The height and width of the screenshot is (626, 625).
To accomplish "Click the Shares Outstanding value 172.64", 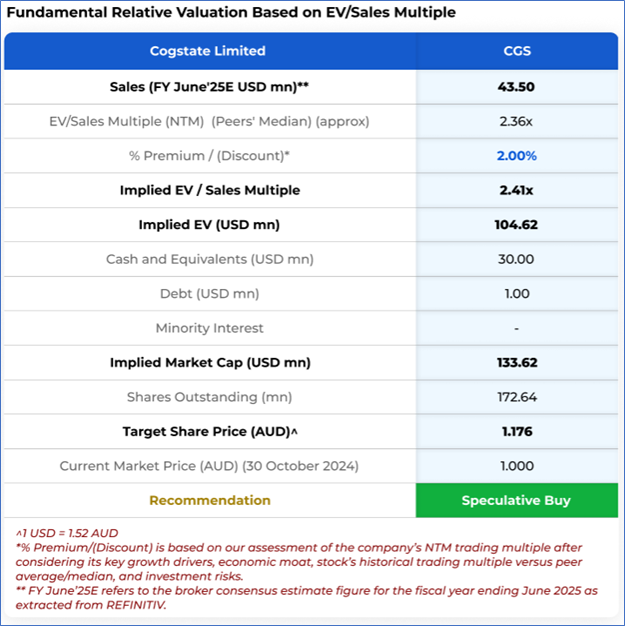I will coord(516,397).
